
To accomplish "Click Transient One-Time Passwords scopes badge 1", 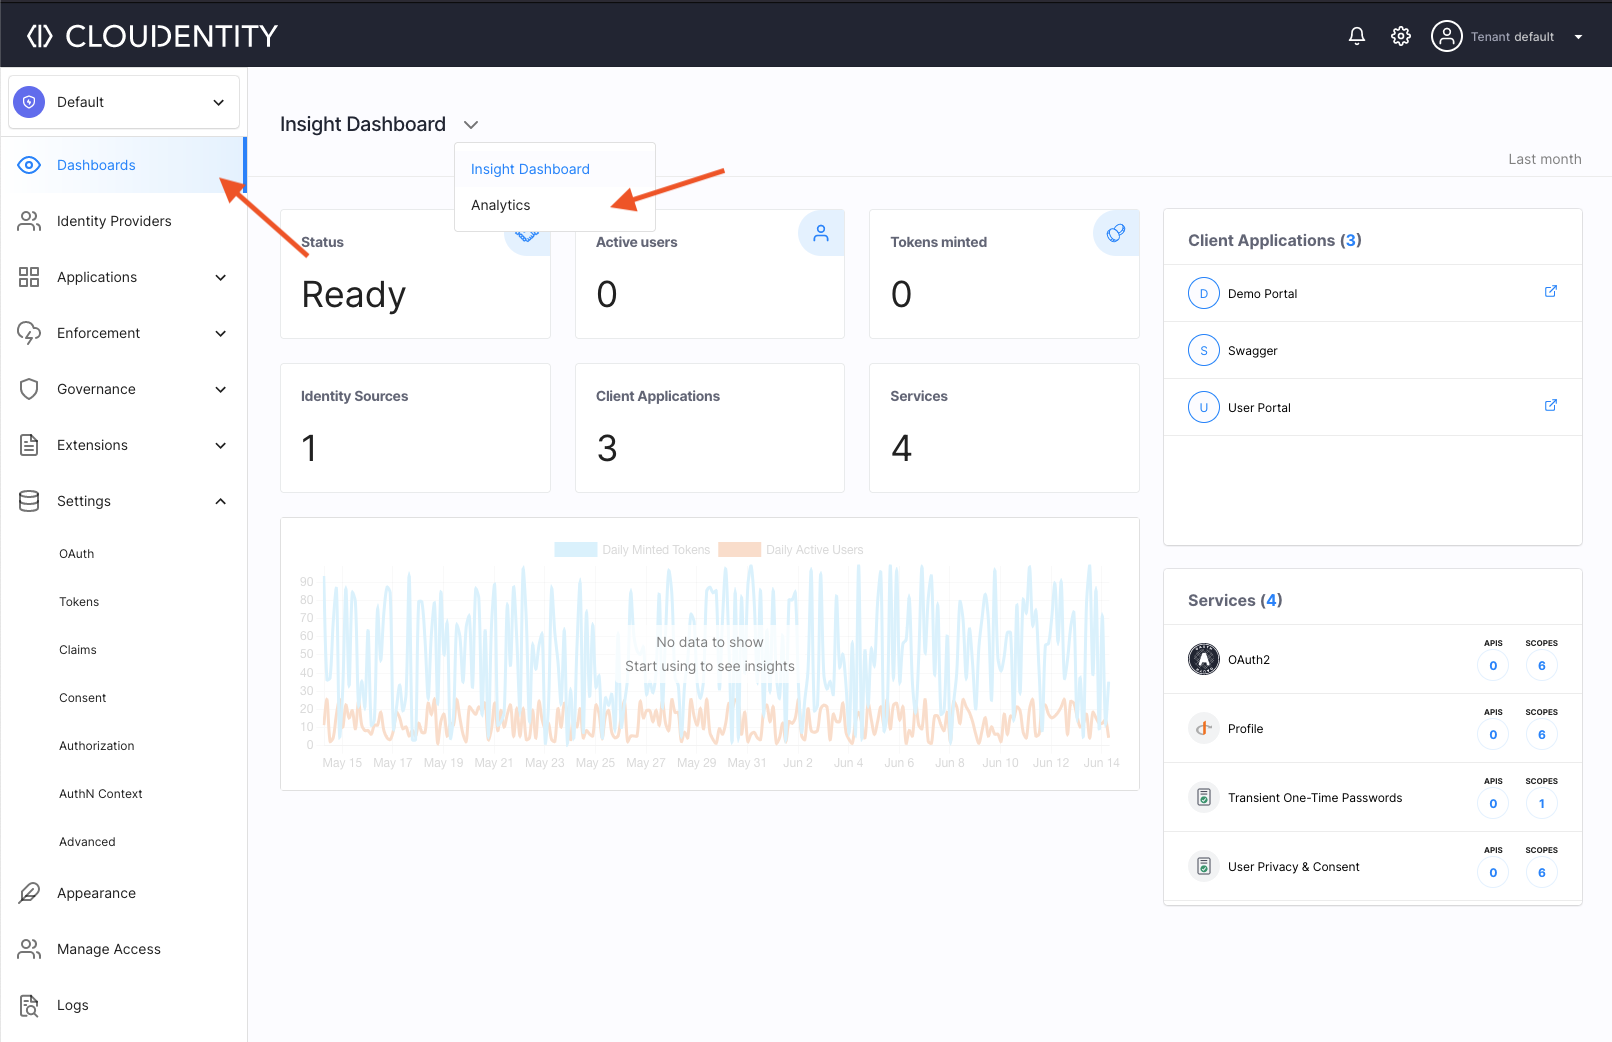I will coord(1541,803).
